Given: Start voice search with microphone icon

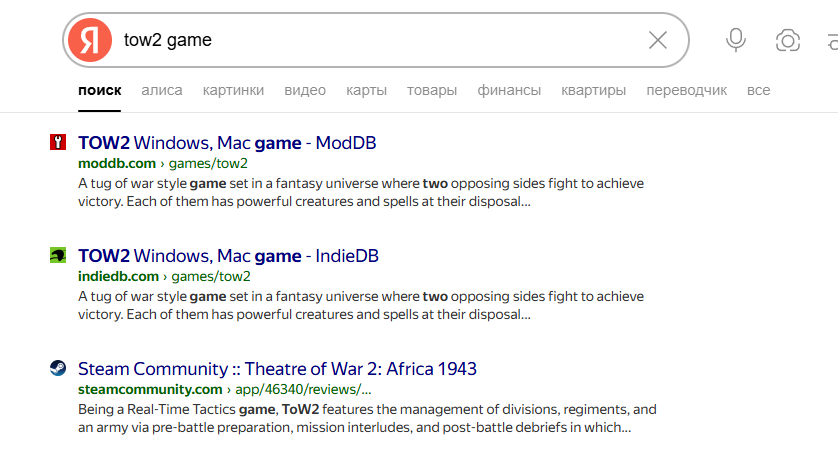Looking at the screenshot, I should tap(736, 40).
